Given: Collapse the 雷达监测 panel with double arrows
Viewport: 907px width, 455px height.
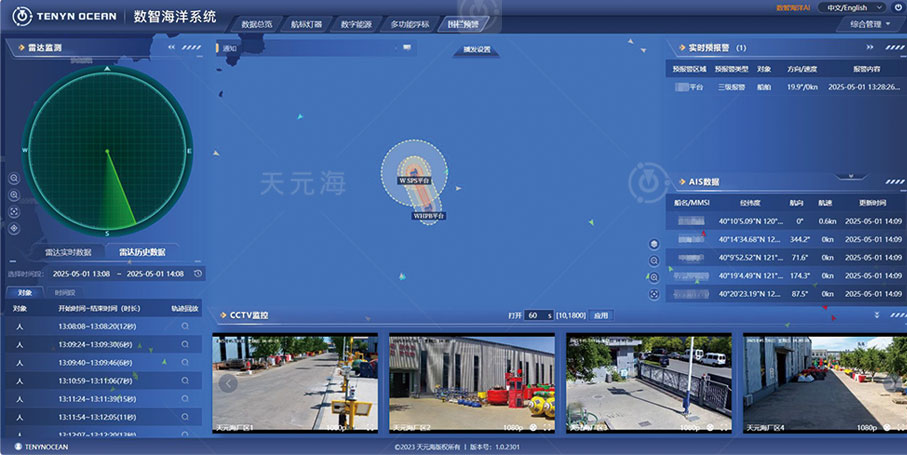Looking at the screenshot, I should click(171, 47).
